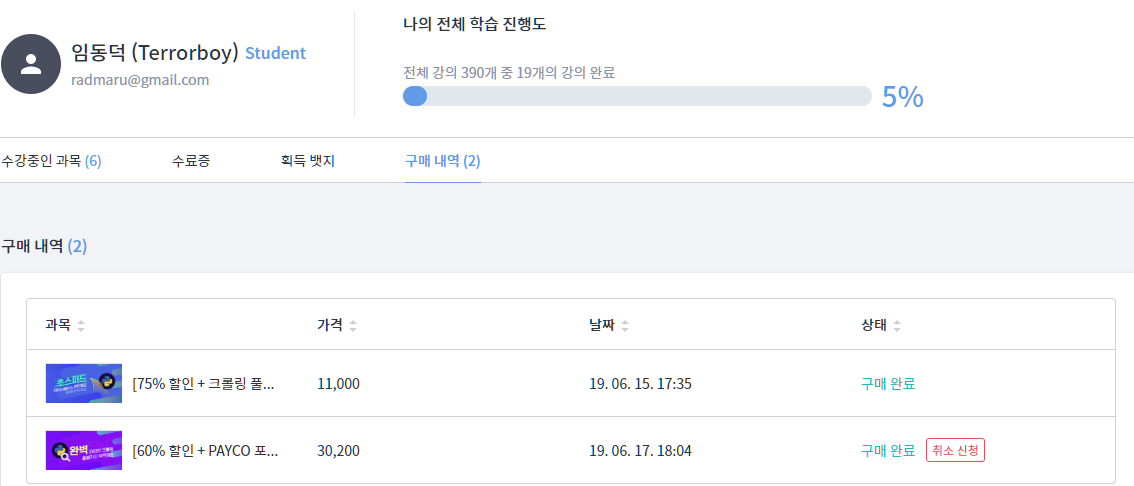
Task: Switch to the 수료증 tab
Action: click(x=191, y=161)
